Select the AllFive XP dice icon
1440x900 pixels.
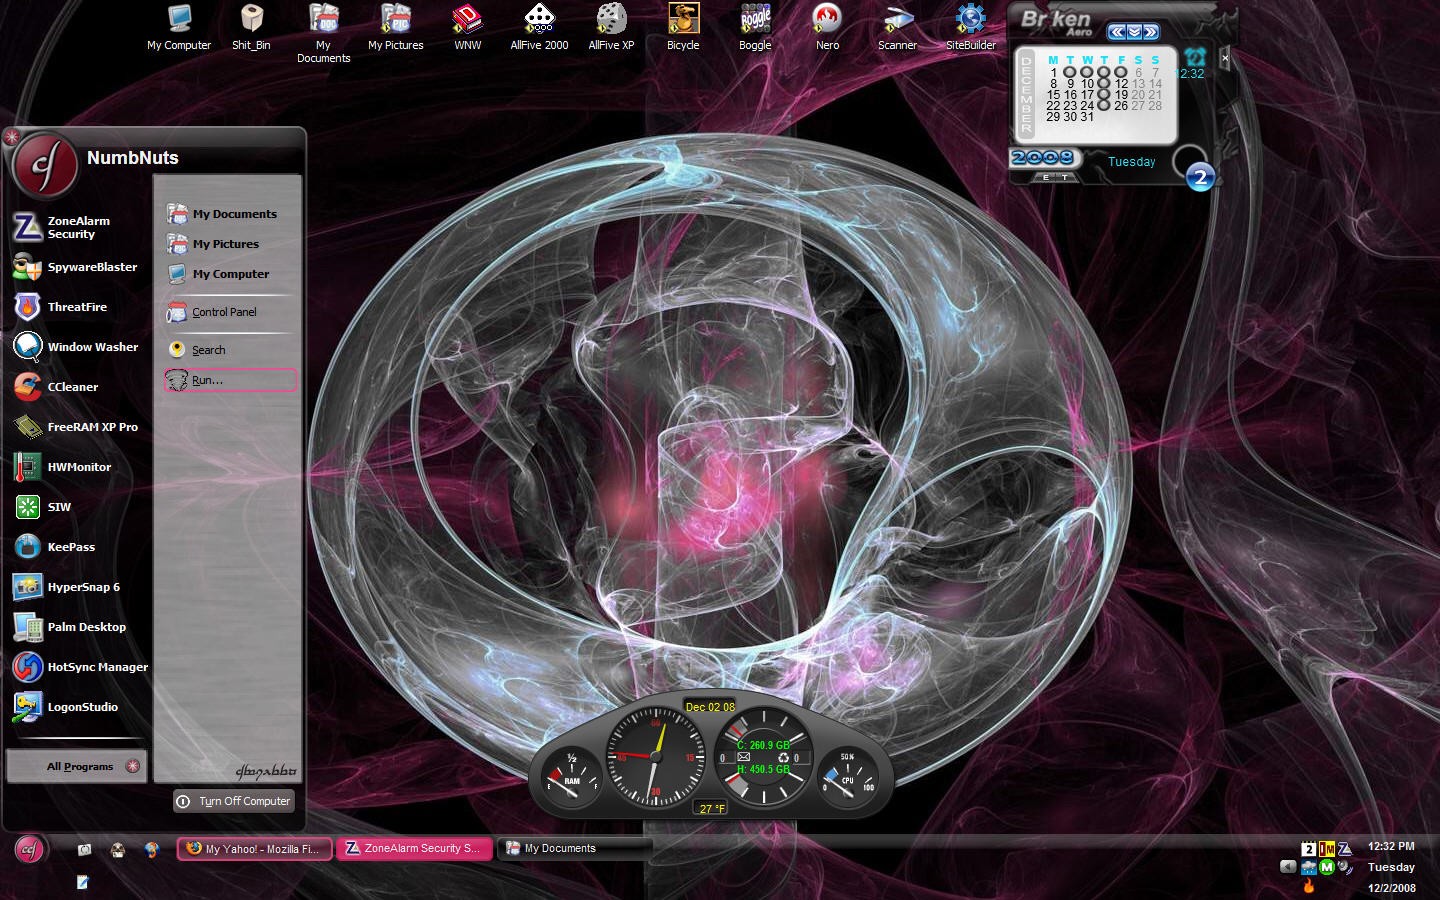click(611, 27)
